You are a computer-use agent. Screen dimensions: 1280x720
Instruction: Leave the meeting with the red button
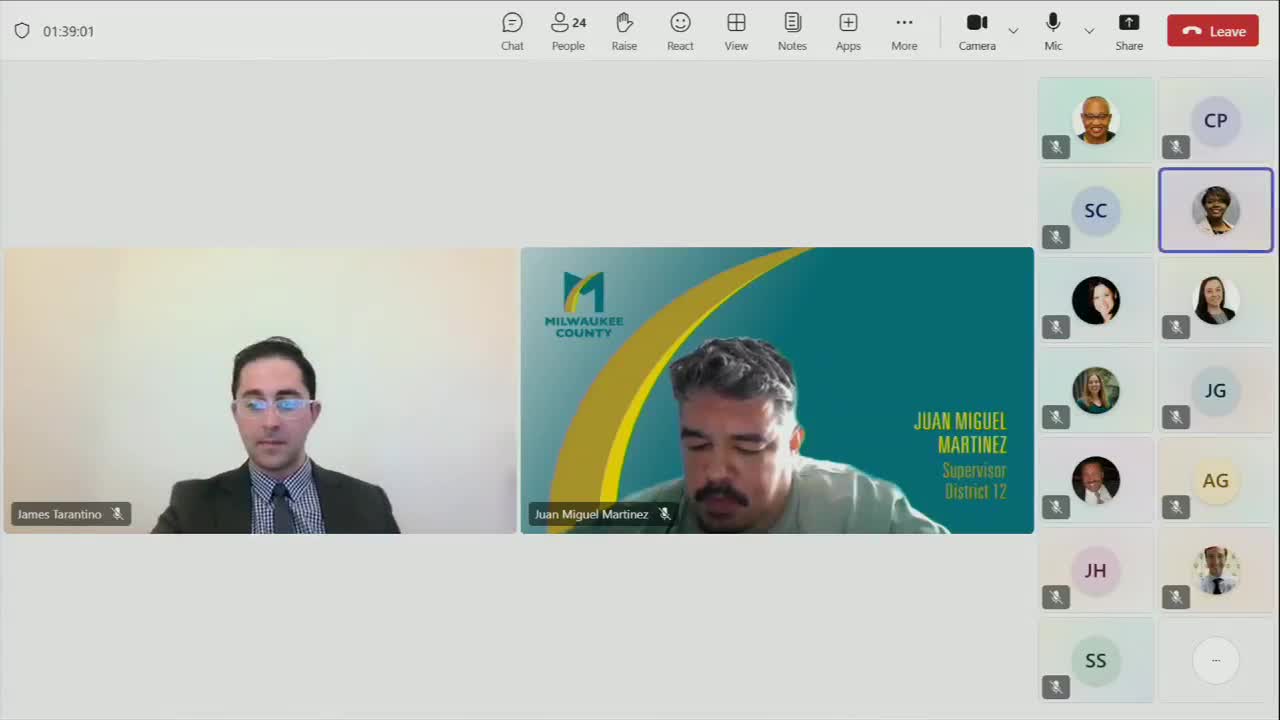click(1213, 31)
